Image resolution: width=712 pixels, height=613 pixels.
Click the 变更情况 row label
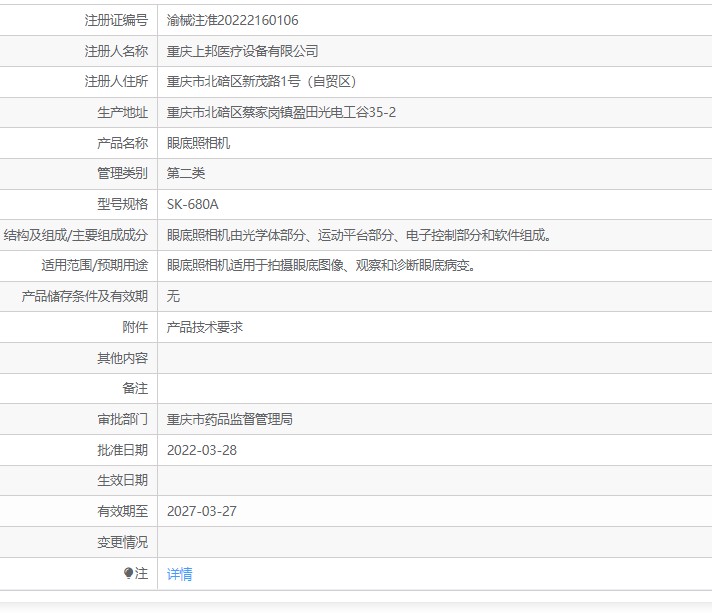[123, 542]
